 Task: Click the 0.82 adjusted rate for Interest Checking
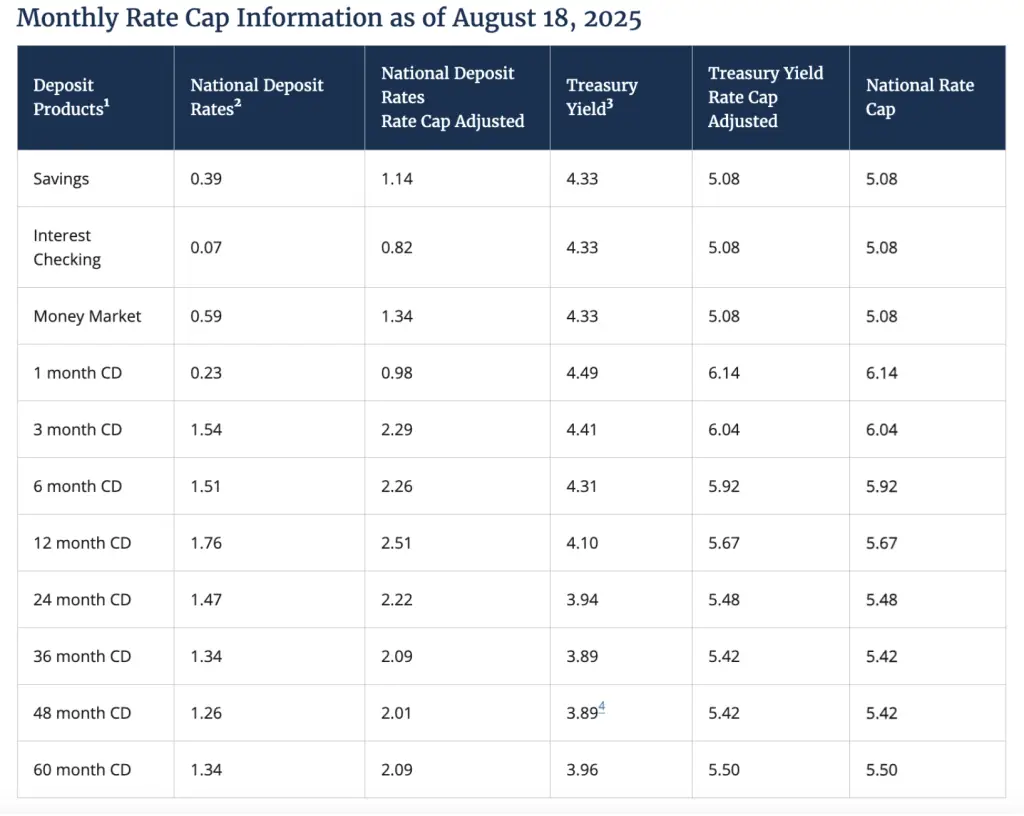point(397,247)
